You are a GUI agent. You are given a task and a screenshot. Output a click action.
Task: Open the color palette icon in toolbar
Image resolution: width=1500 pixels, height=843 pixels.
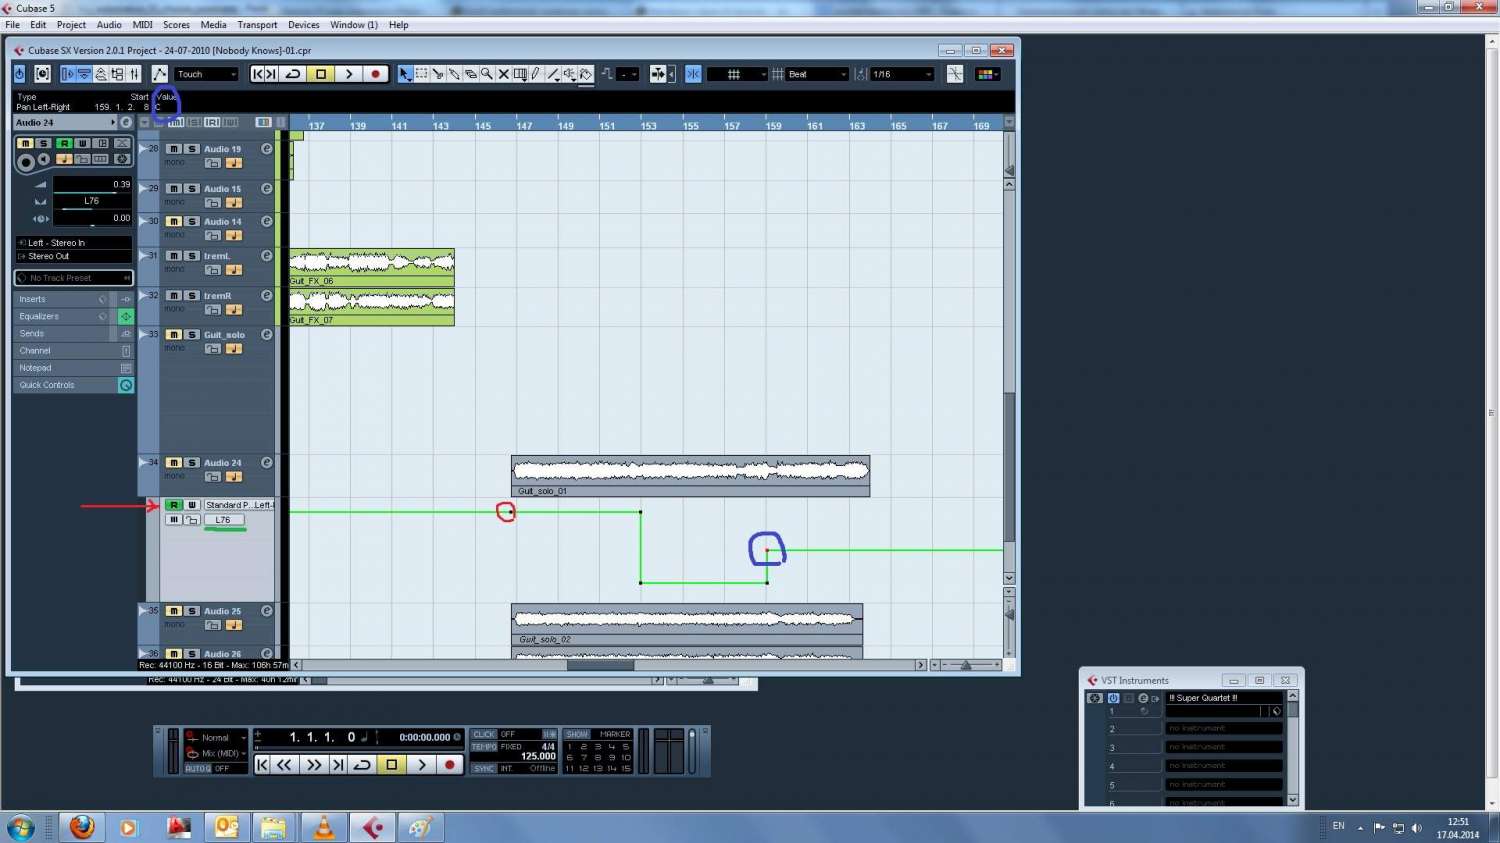pos(986,74)
